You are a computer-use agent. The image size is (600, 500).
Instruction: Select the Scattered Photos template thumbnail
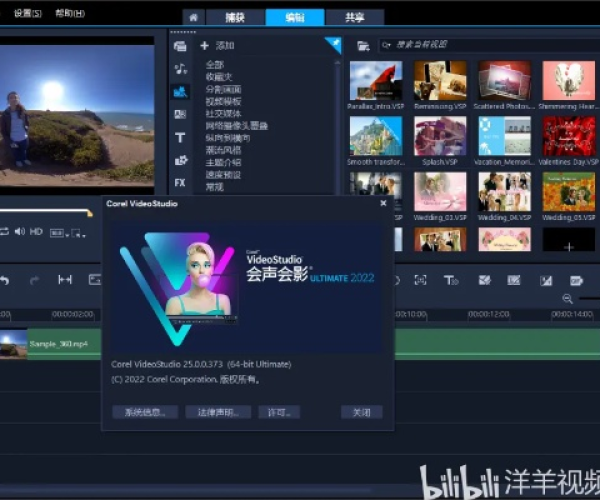pyautogui.click(x=504, y=81)
